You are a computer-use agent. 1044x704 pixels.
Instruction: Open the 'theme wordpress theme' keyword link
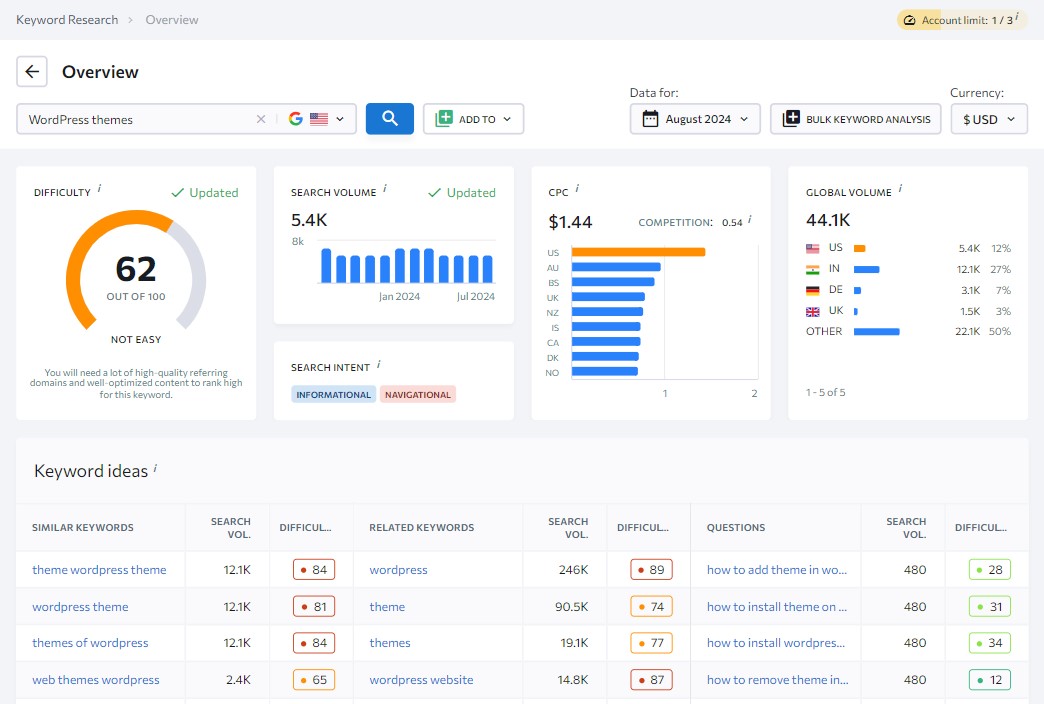click(x=99, y=569)
